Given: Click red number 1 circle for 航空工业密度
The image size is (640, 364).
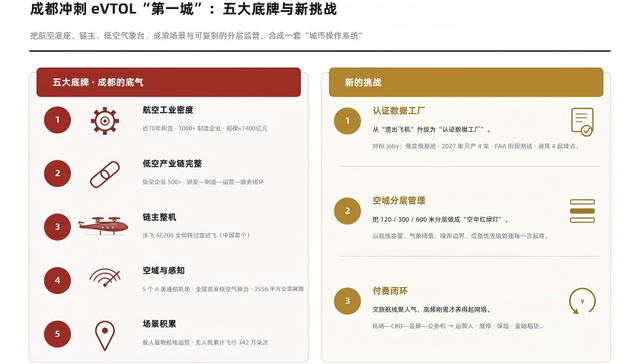Looking at the screenshot, I should pyautogui.click(x=58, y=120).
